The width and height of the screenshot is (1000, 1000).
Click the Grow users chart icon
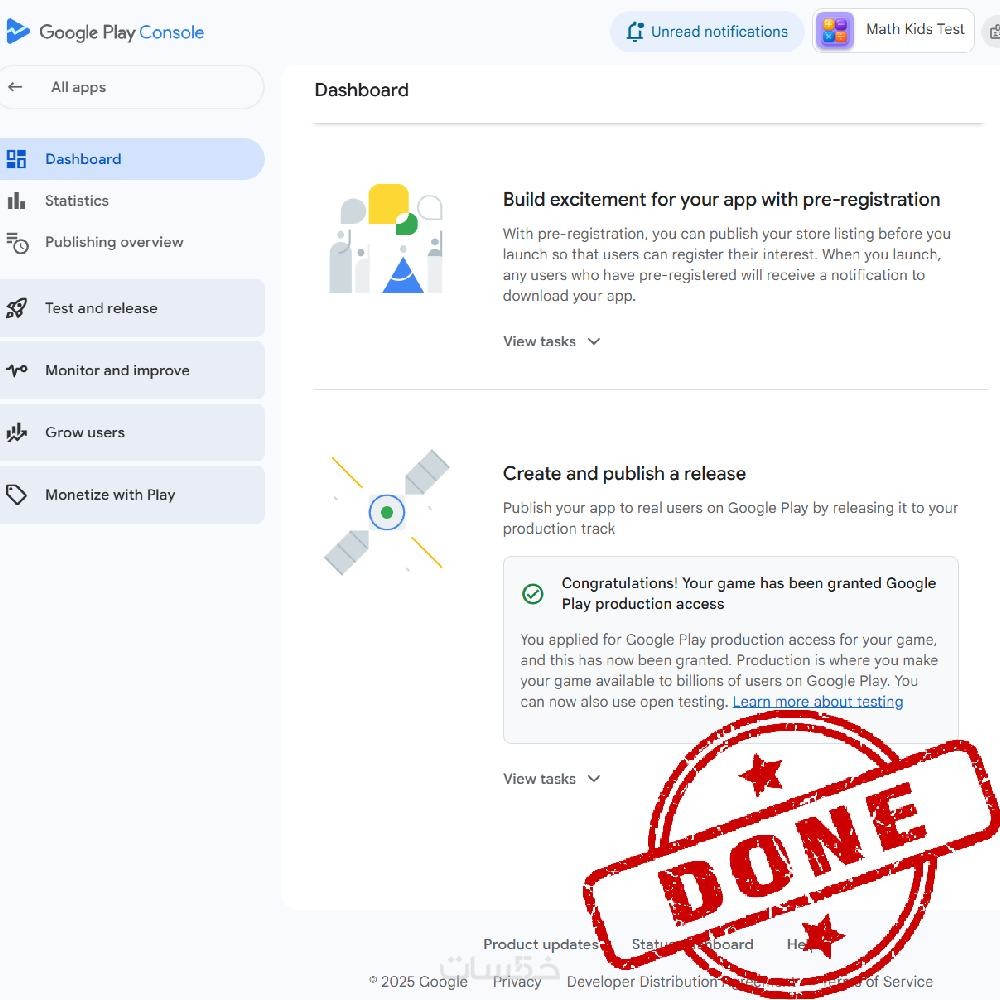click(17, 432)
